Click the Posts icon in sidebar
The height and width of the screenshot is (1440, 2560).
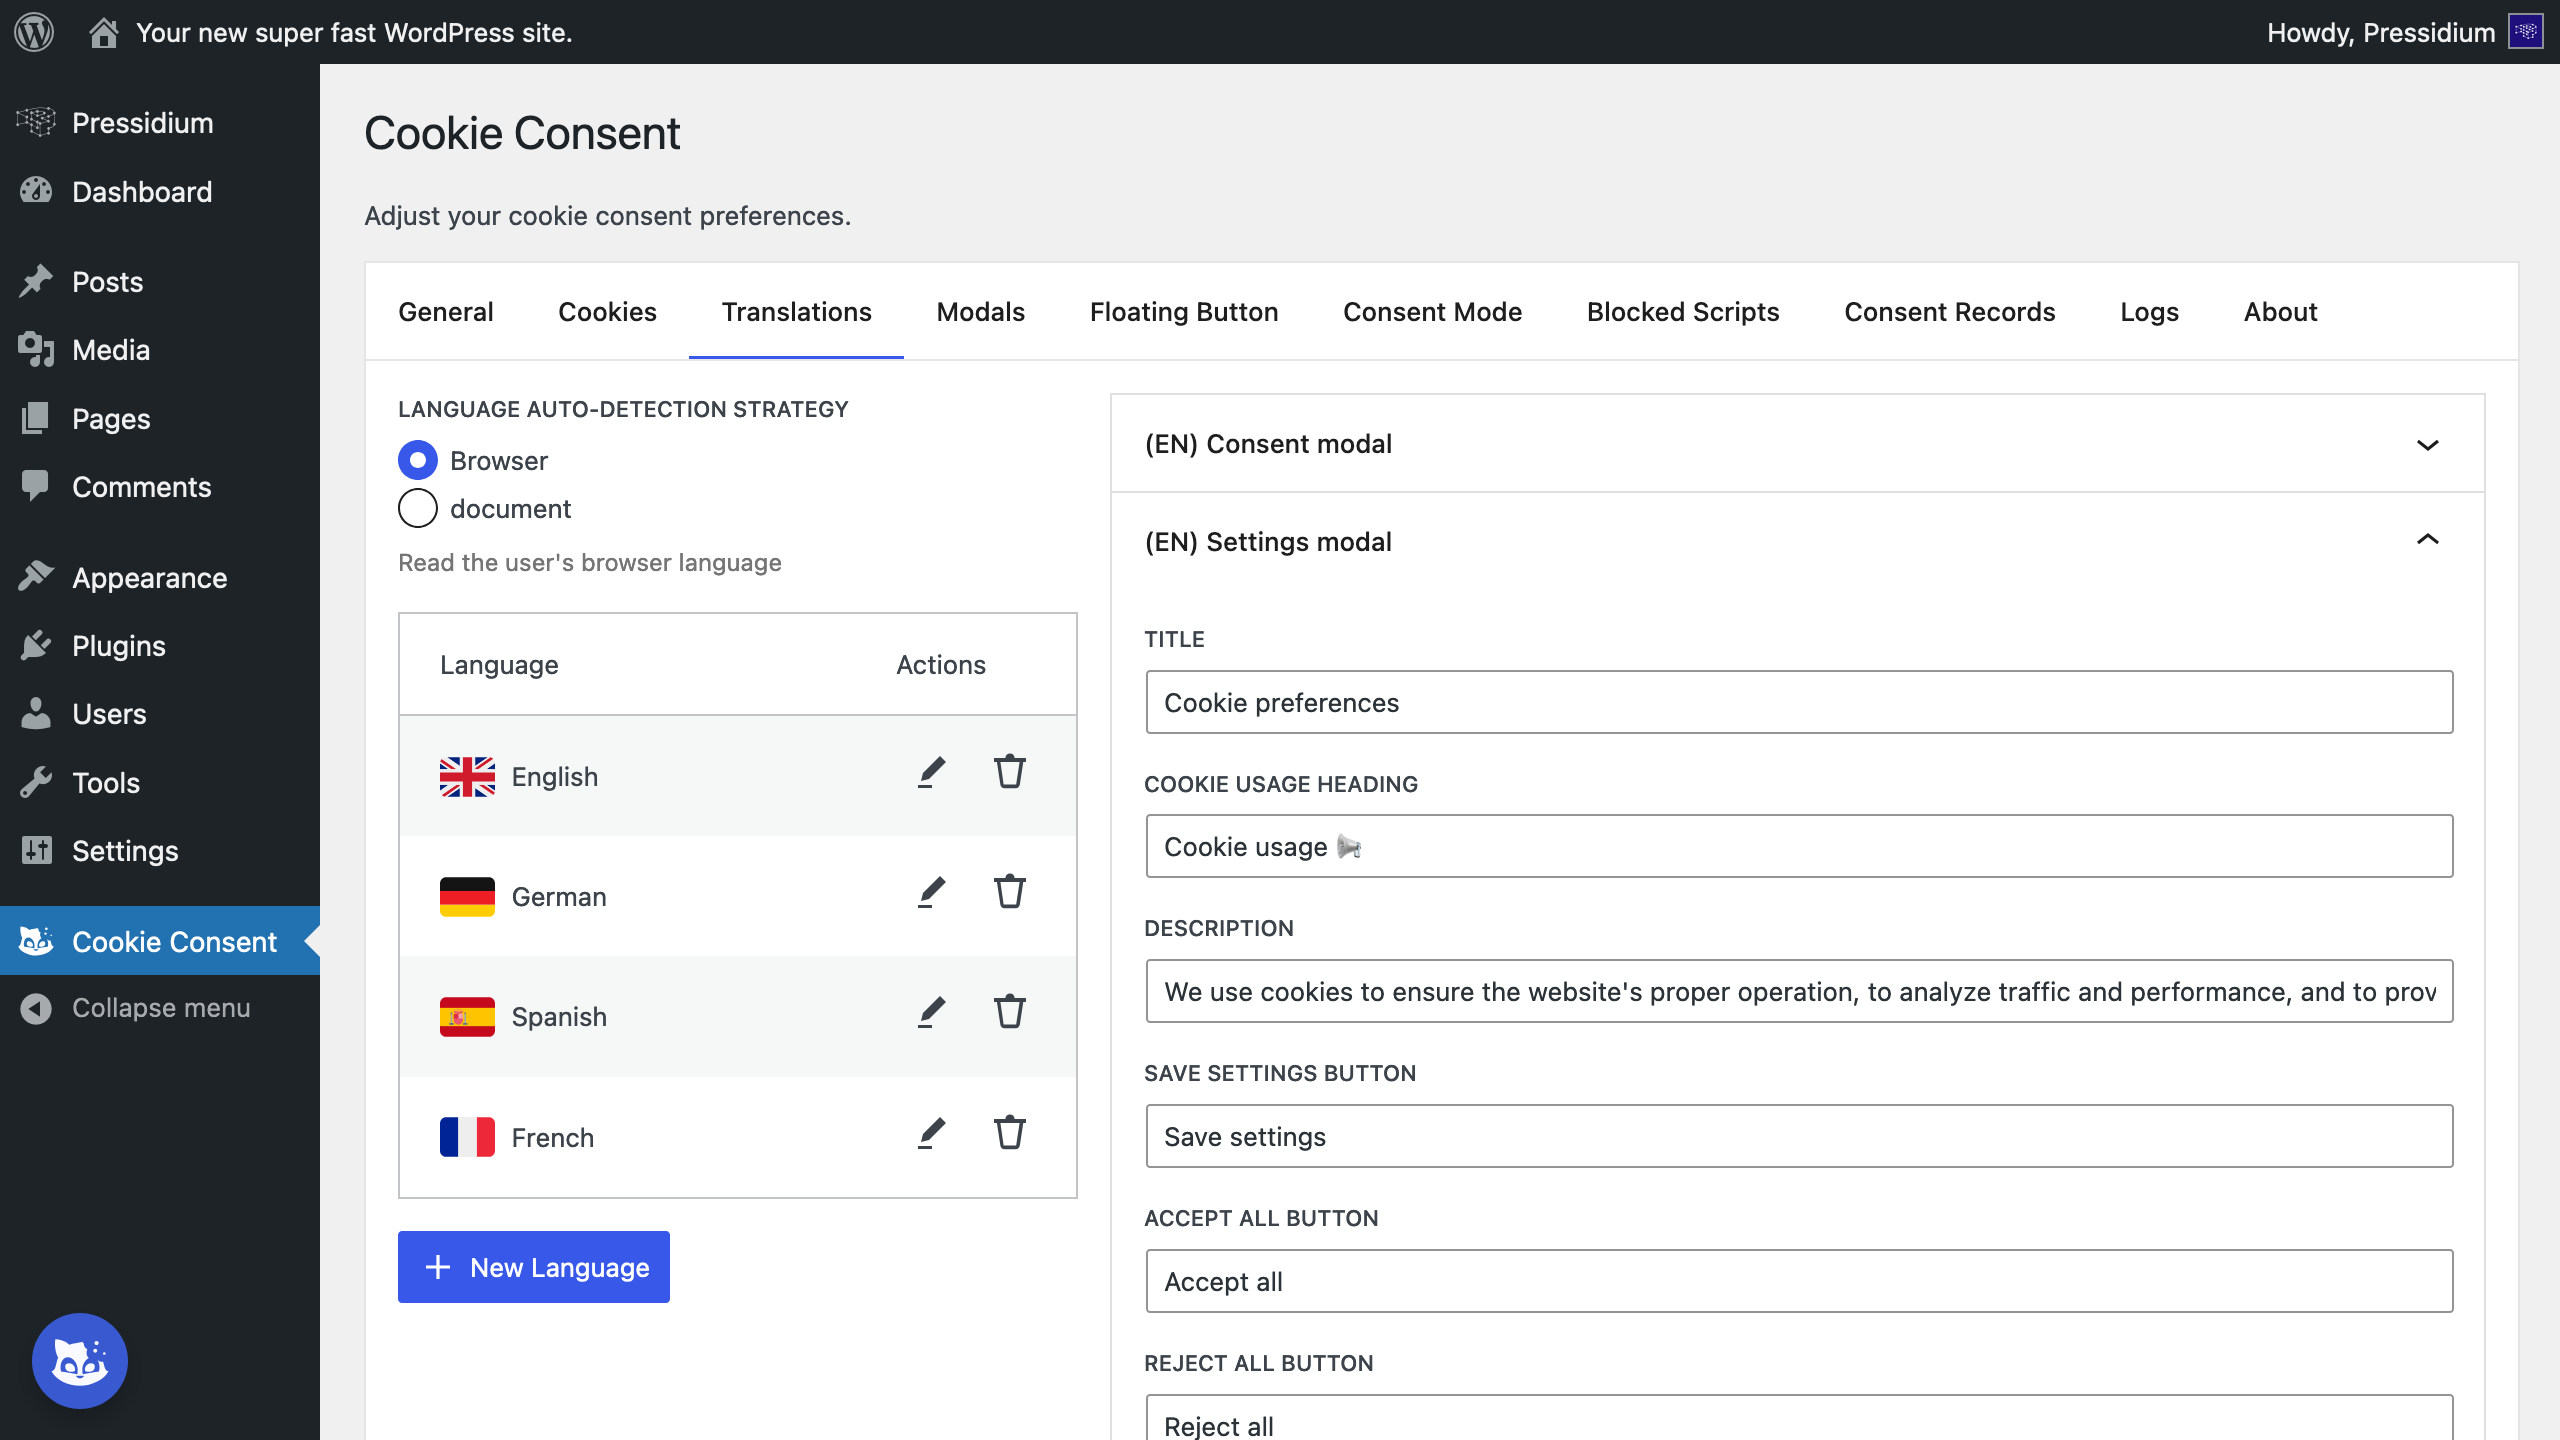coord(35,281)
